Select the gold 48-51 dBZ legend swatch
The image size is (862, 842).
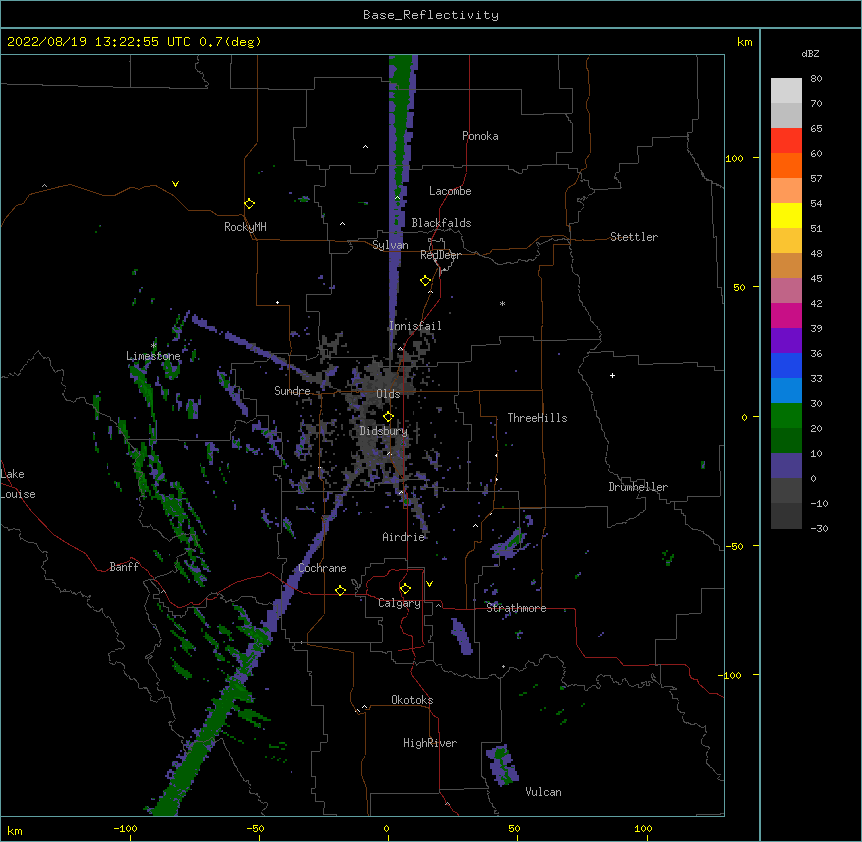[x=786, y=240]
